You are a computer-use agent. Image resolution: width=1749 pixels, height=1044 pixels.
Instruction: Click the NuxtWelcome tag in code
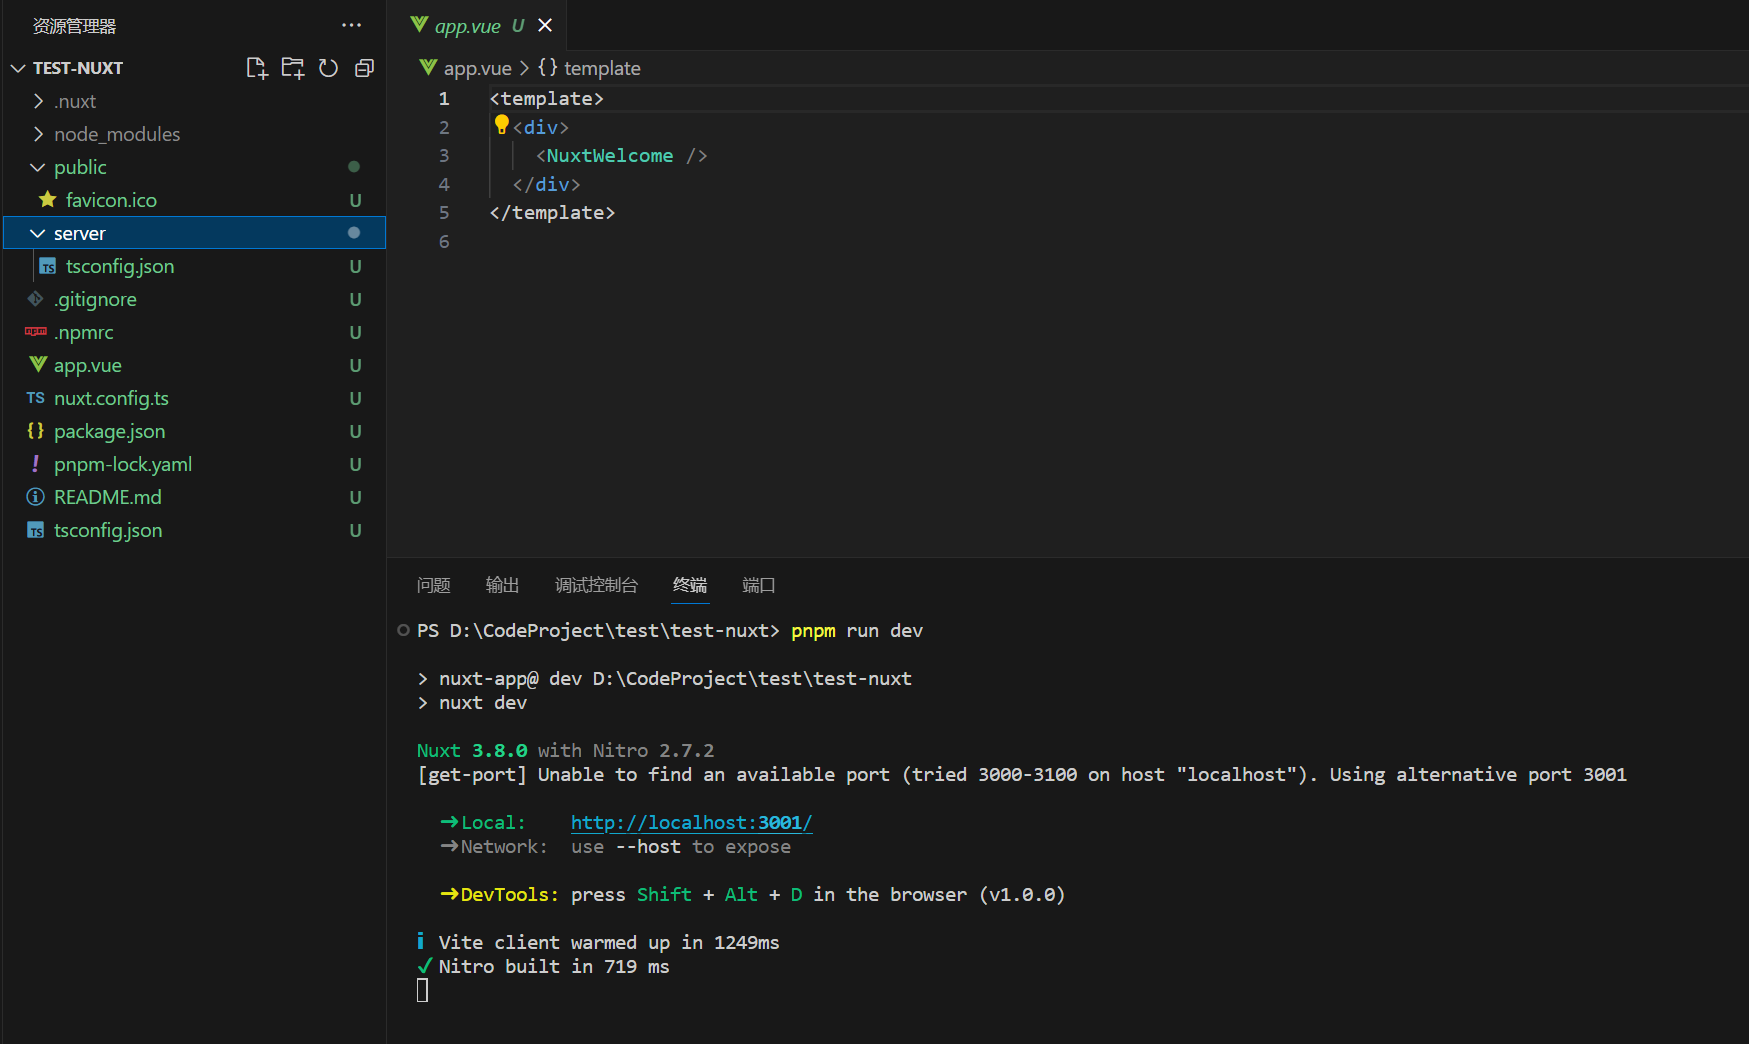coord(610,155)
